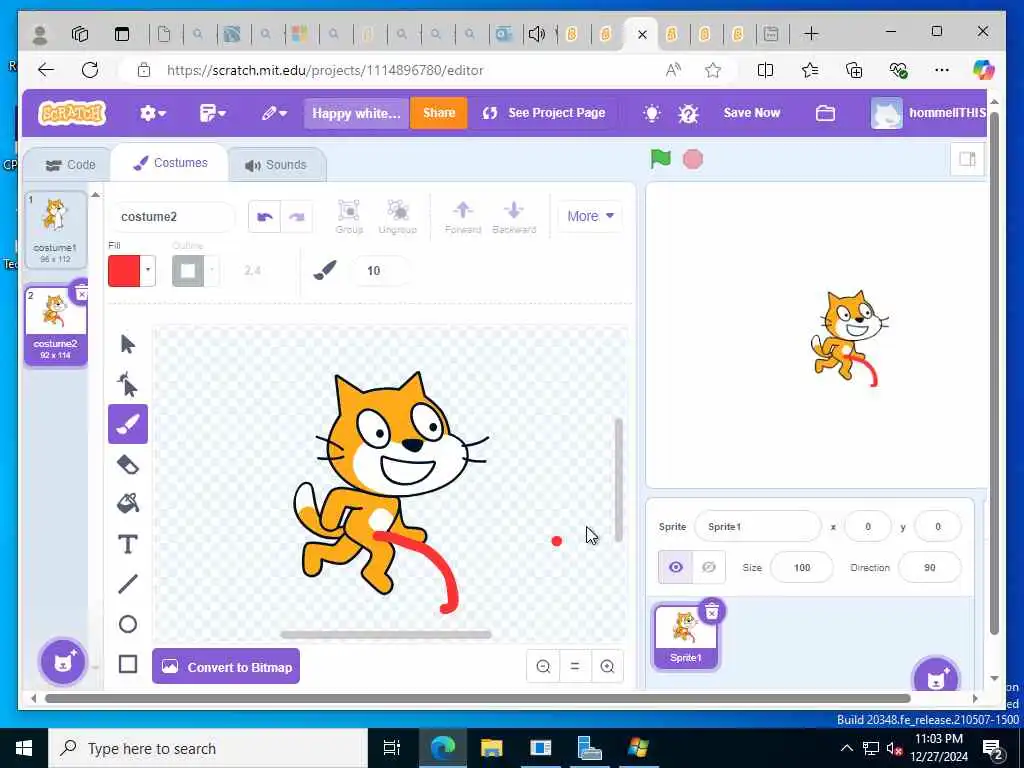The width and height of the screenshot is (1024, 768).
Task: Click See Project Page
Action: tap(543, 113)
